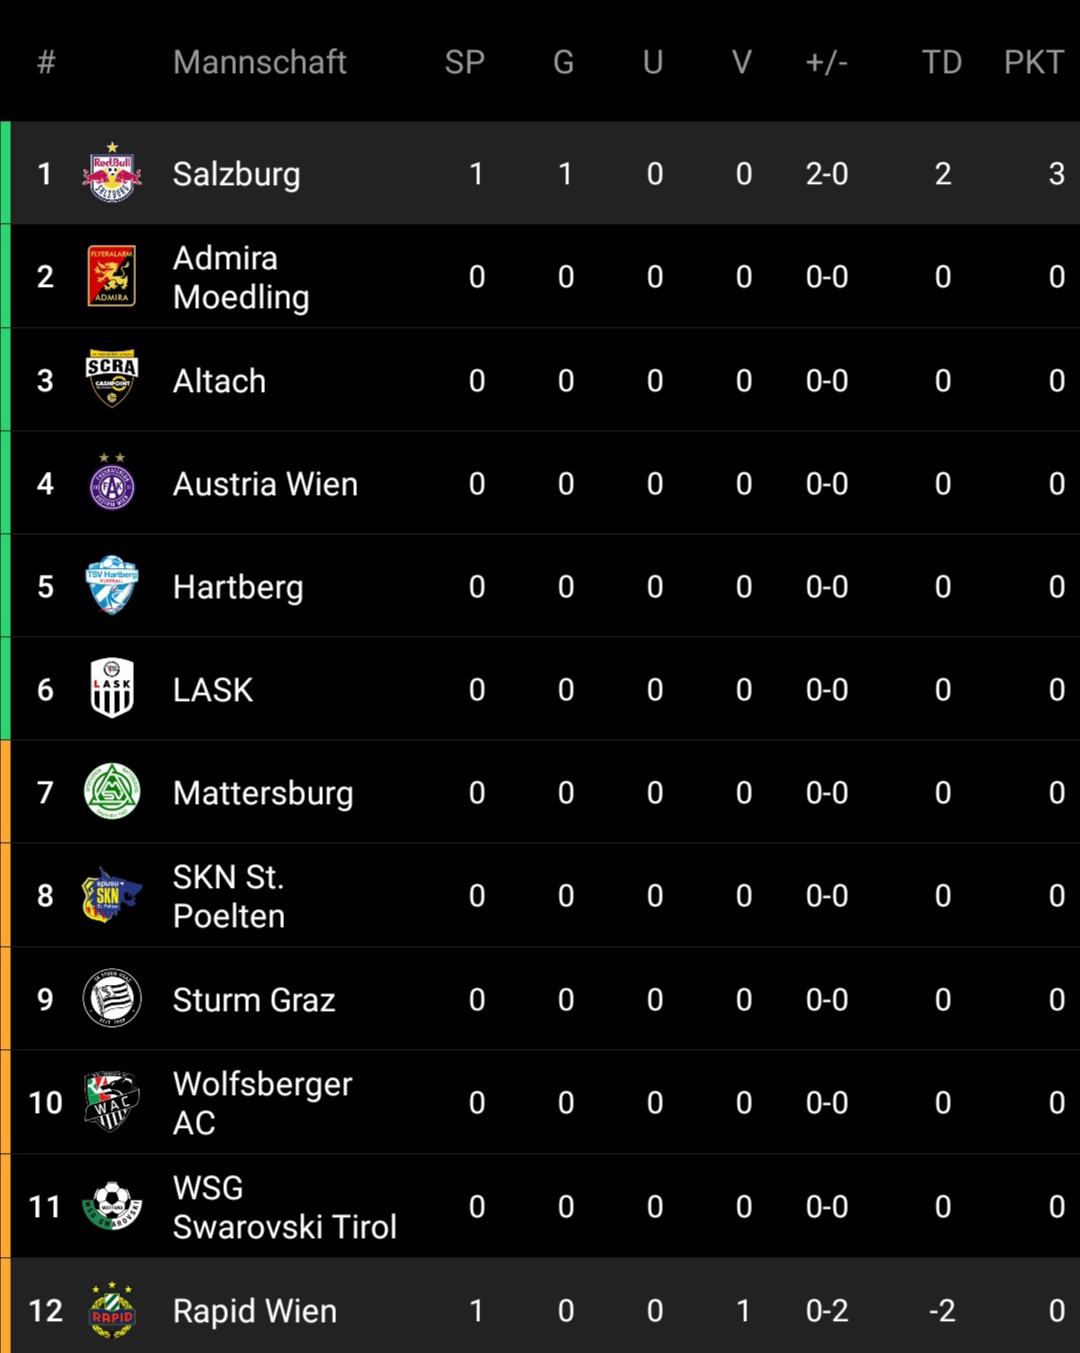Sort table by PKT column header
1080x1353 pixels.
tap(1034, 62)
